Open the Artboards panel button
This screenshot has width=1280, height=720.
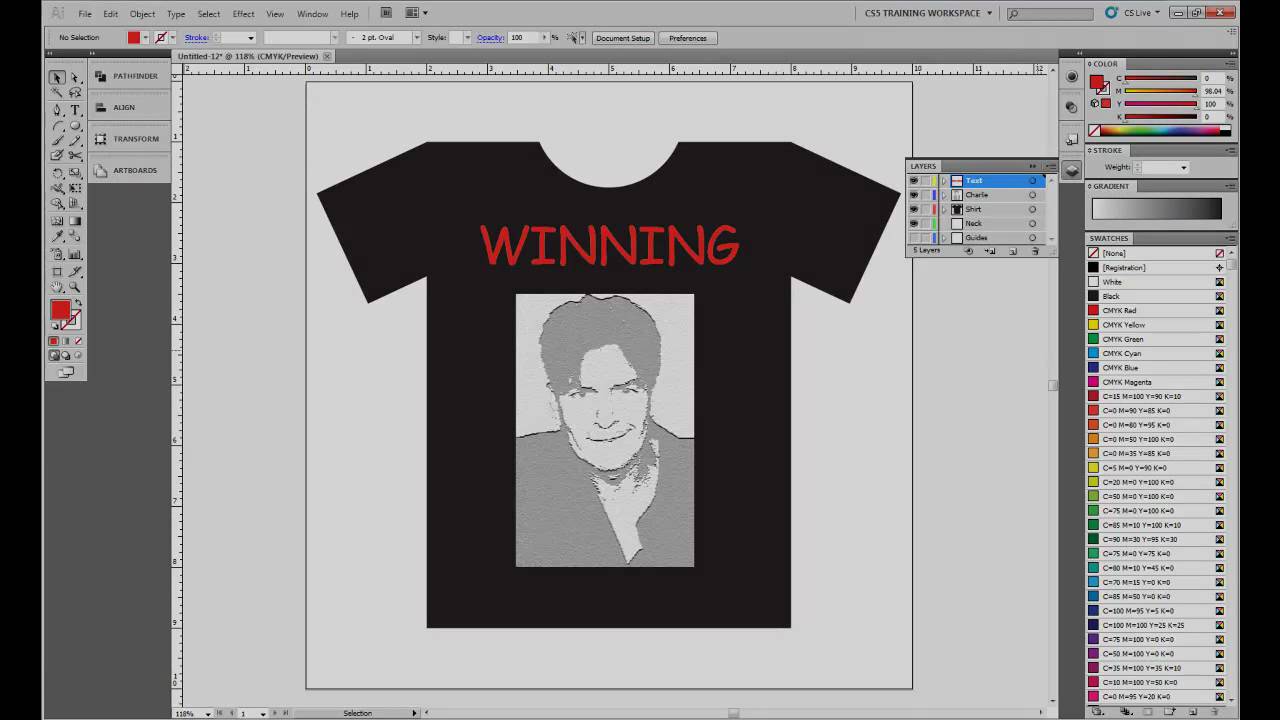pos(128,170)
